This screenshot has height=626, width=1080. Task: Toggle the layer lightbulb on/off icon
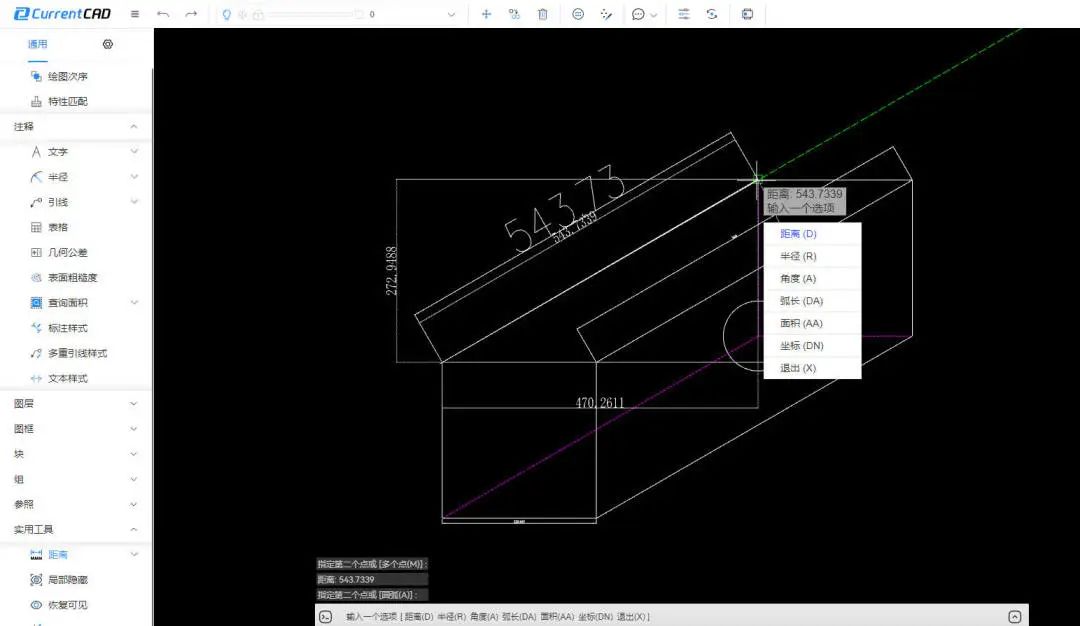tap(226, 15)
